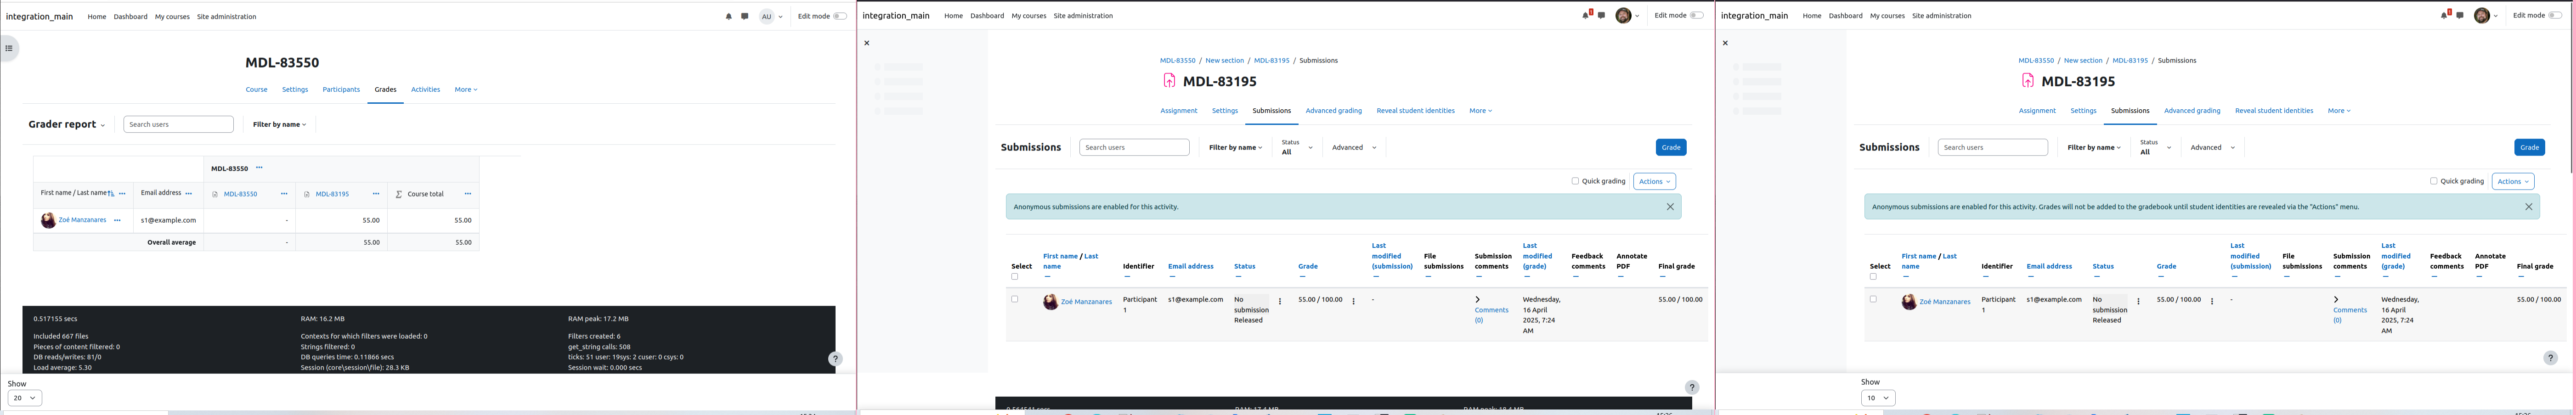Open Reveal student identities tab in right window

click(2274, 111)
